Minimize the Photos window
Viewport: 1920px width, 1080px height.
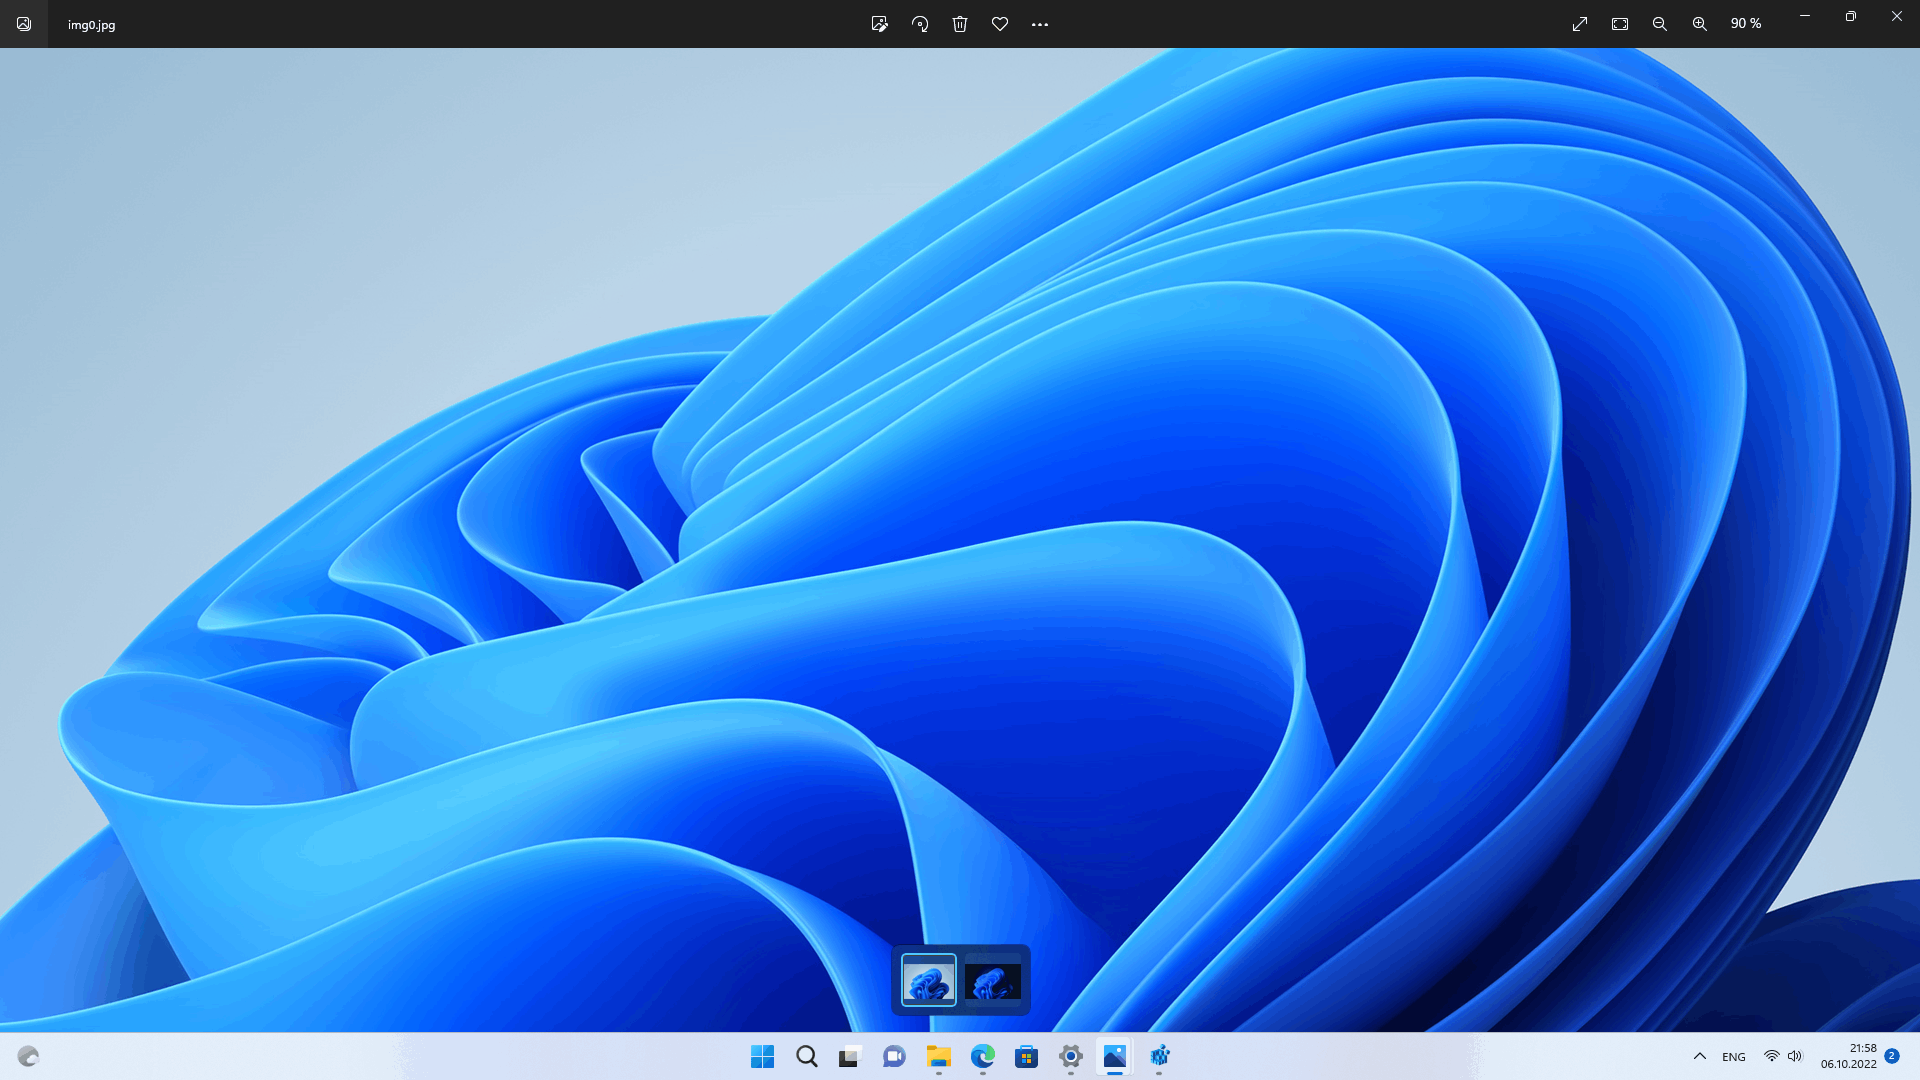coord(1805,16)
